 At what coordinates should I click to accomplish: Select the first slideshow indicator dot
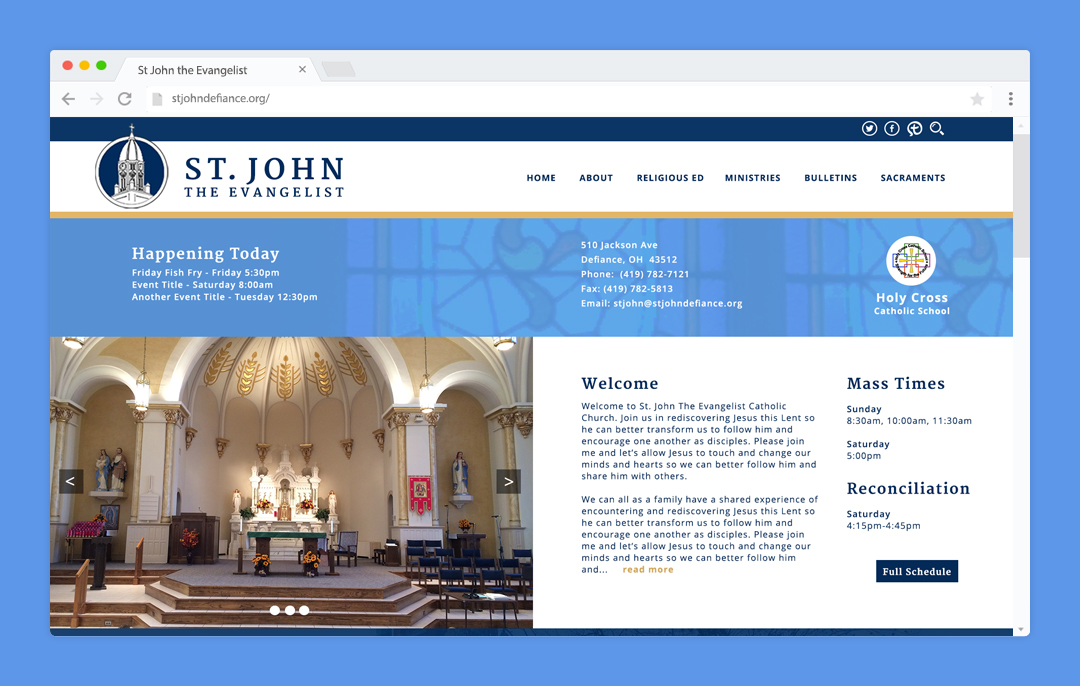coord(275,610)
